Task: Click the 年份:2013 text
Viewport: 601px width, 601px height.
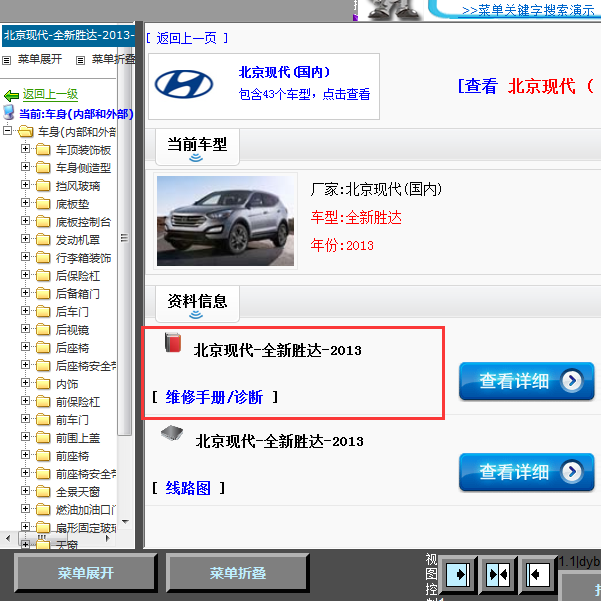Action: click(x=342, y=245)
